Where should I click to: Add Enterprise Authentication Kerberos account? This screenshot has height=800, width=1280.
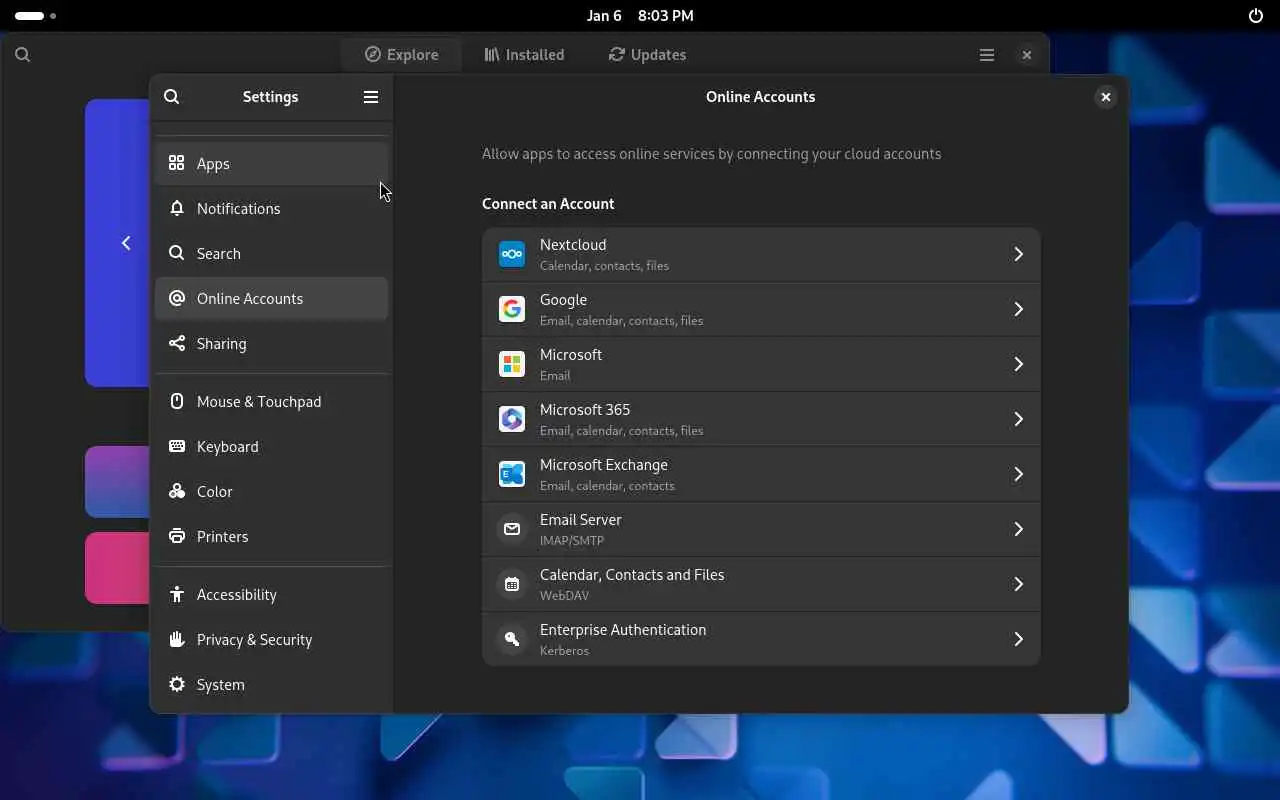(x=761, y=639)
